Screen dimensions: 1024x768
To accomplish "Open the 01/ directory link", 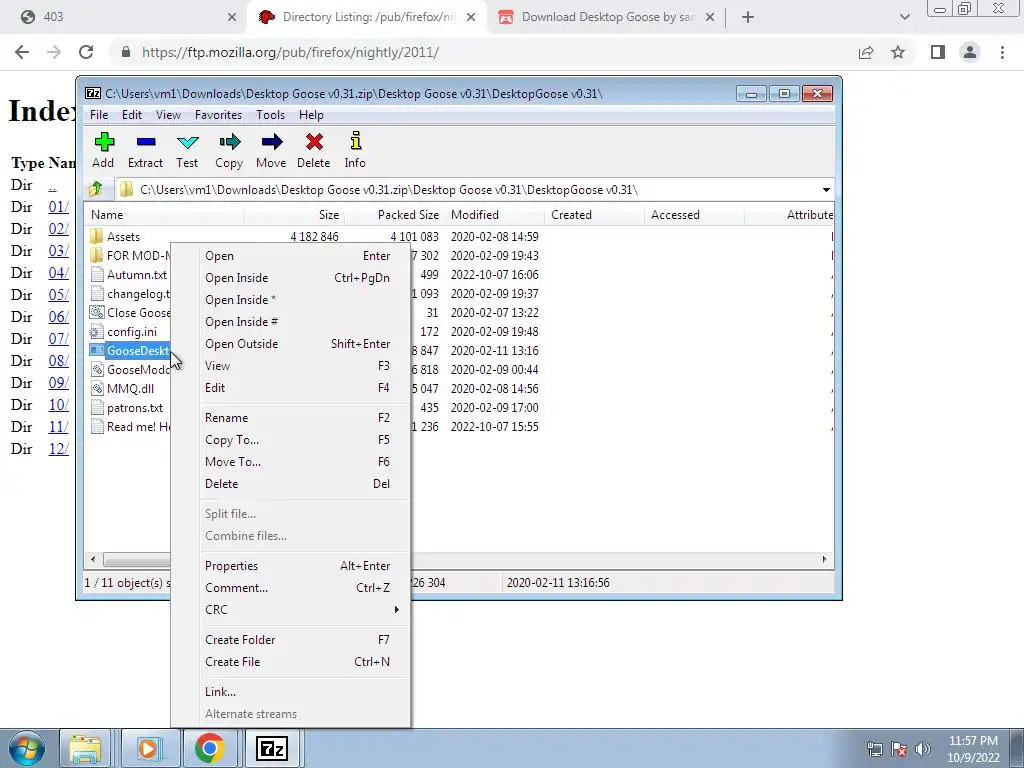I will tap(58, 207).
